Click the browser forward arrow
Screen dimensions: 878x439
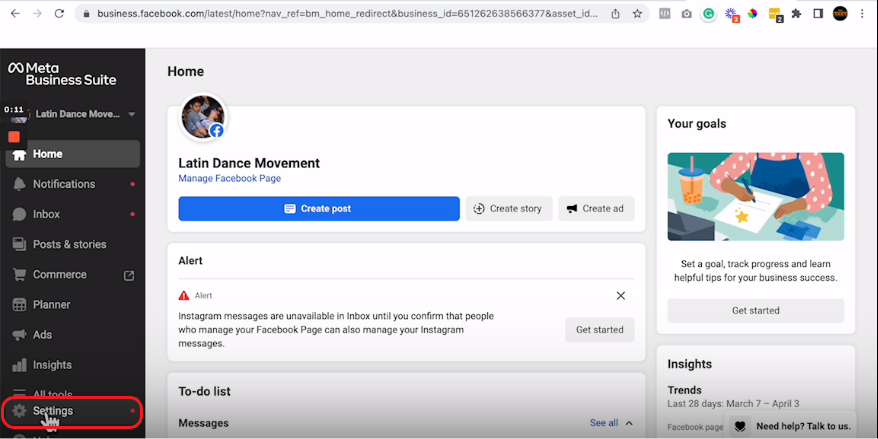point(37,13)
